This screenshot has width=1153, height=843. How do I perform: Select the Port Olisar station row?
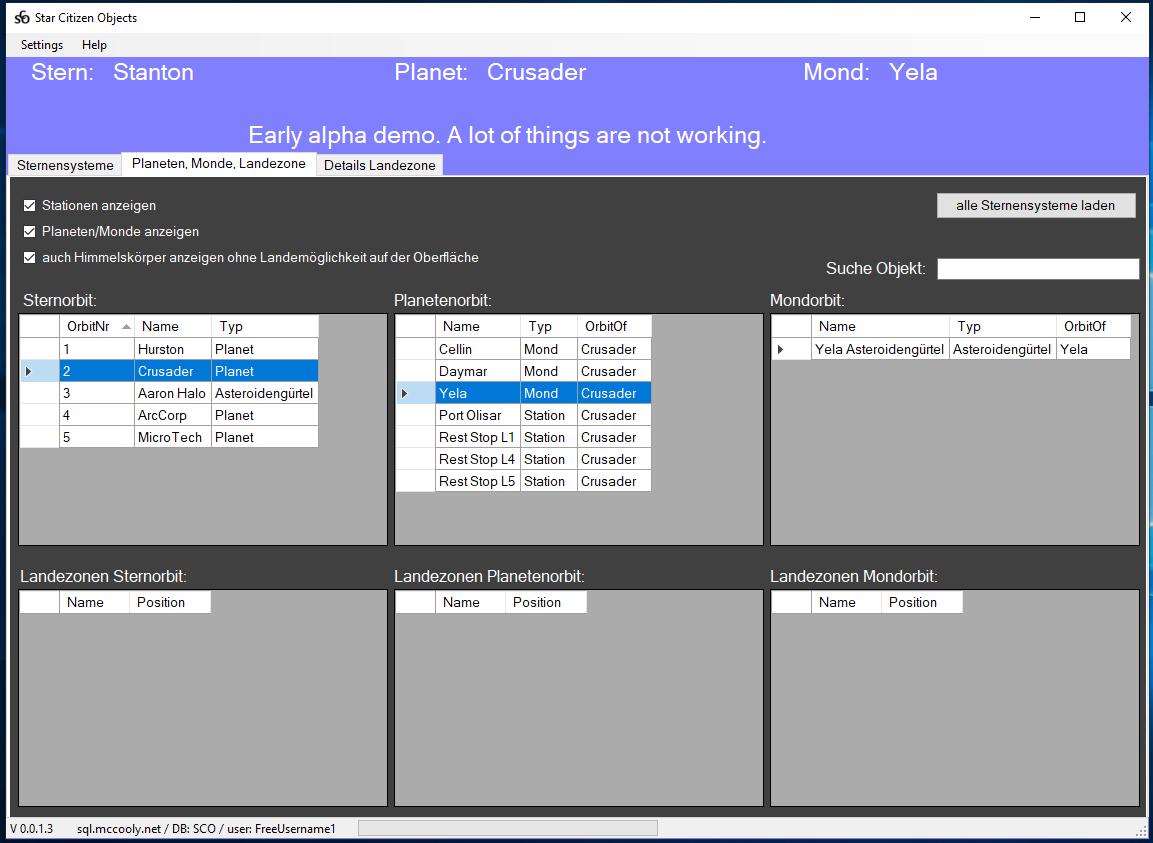pyautogui.click(x=524, y=415)
